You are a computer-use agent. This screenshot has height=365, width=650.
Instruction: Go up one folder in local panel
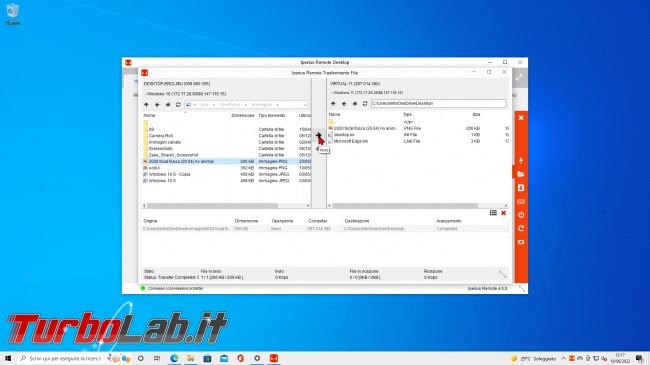click(146, 105)
